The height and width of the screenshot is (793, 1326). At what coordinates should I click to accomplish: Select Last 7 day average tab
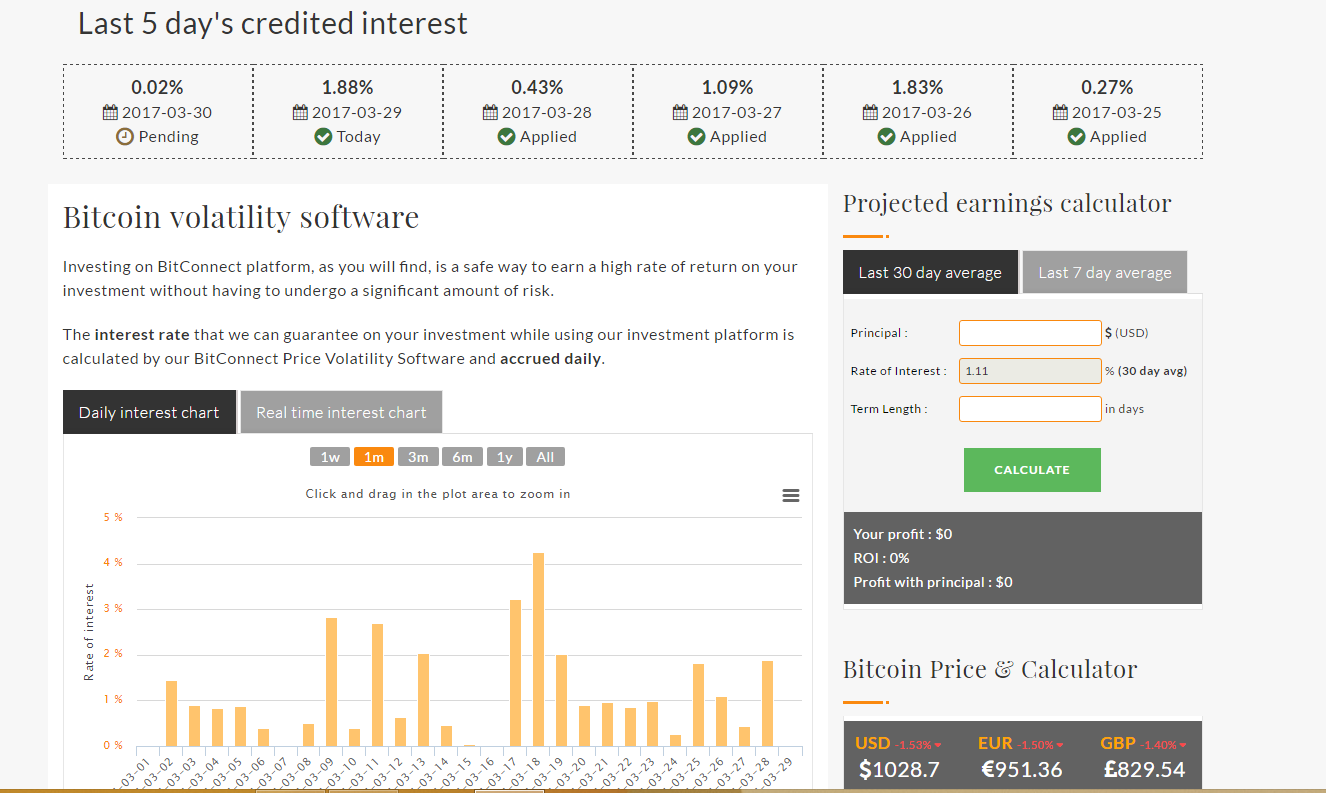1105,272
